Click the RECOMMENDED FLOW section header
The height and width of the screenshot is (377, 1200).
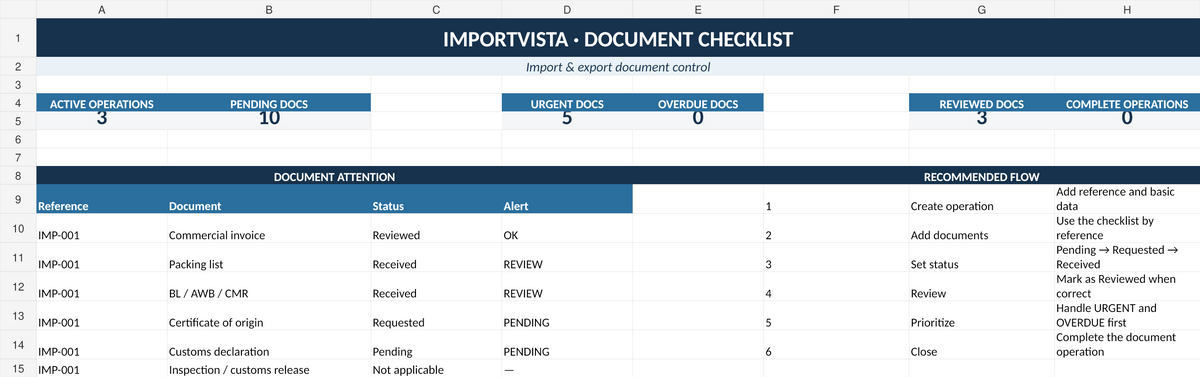pos(981,175)
